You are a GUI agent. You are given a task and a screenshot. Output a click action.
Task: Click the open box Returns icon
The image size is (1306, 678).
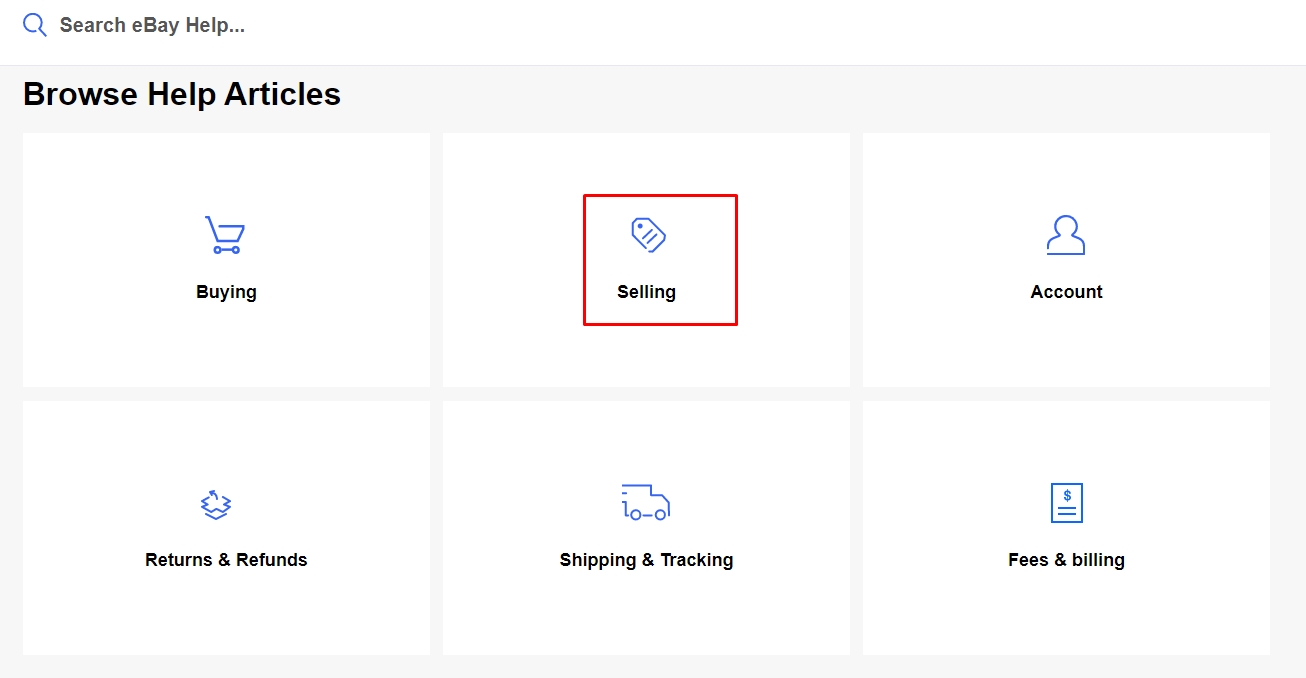pos(216,504)
